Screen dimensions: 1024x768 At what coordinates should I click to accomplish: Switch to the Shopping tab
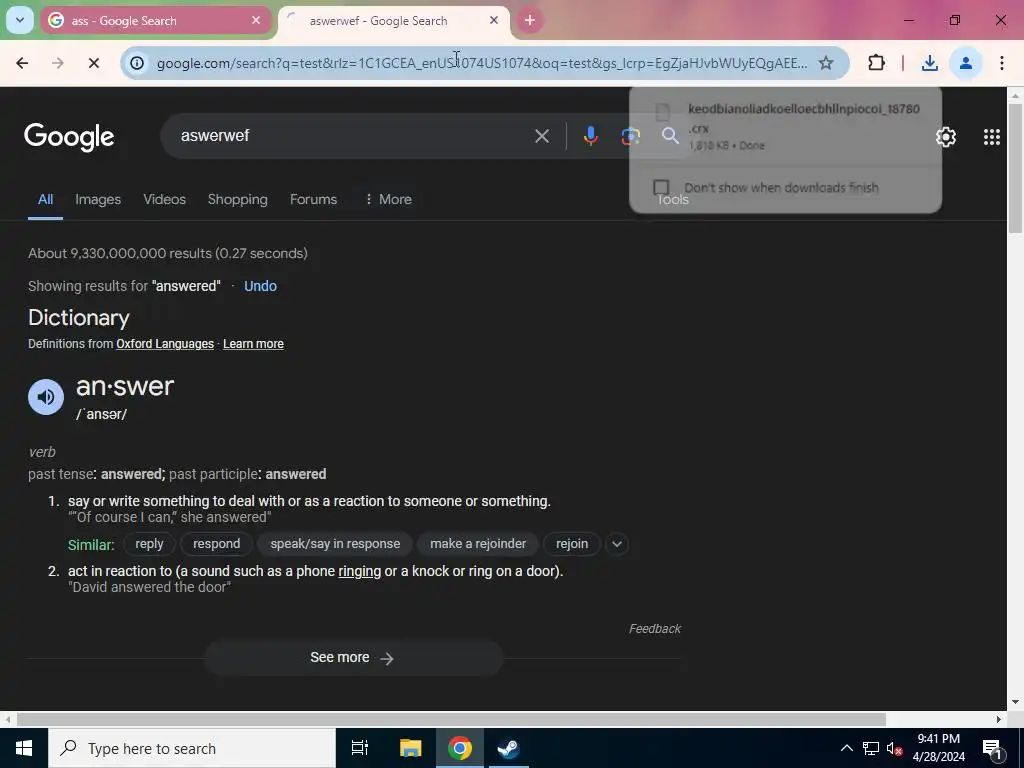click(x=238, y=200)
